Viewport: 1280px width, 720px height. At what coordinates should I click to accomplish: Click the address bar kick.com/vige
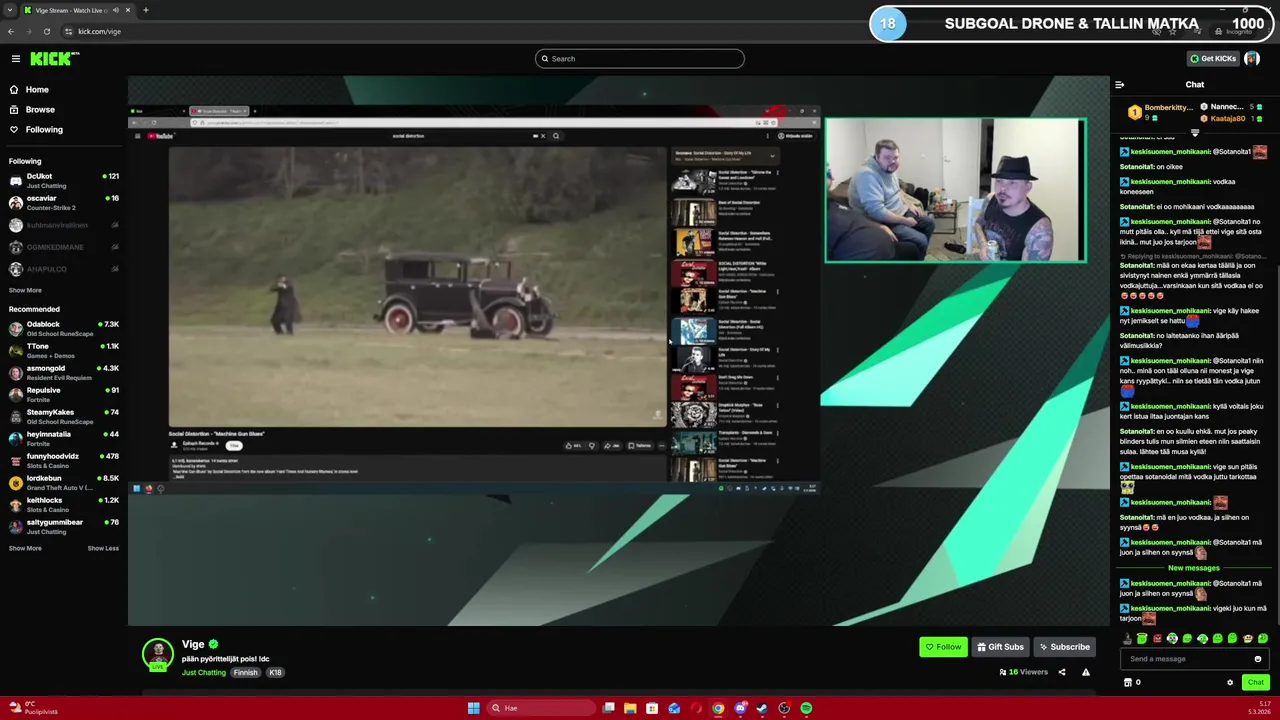(x=99, y=31)
